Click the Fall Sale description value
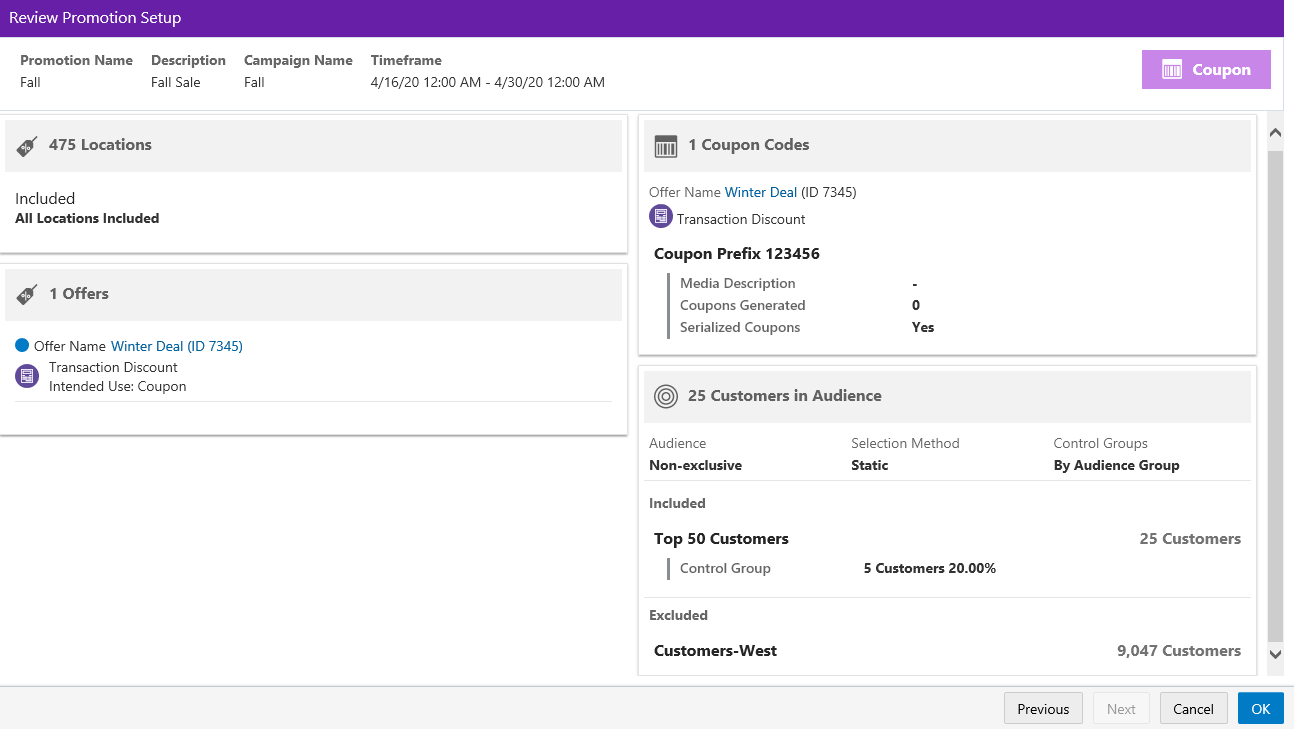Image resolution: width=1294 pixels, height=730 pixels. pyautogui.click(x=176, y=82)
